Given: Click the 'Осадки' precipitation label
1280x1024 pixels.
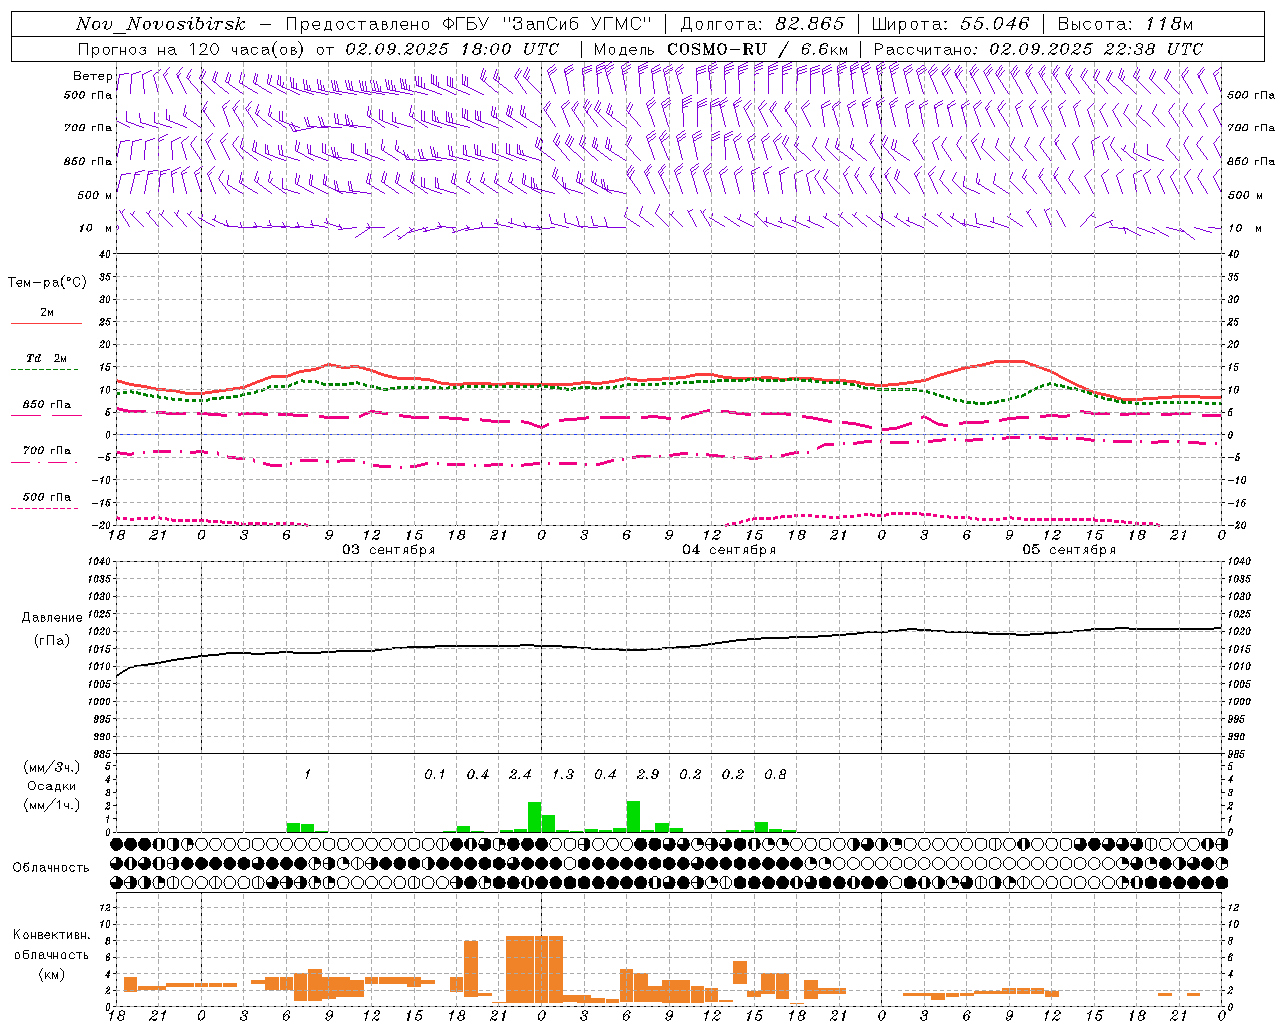Looking at the screenshot, I should click(51, 786).
